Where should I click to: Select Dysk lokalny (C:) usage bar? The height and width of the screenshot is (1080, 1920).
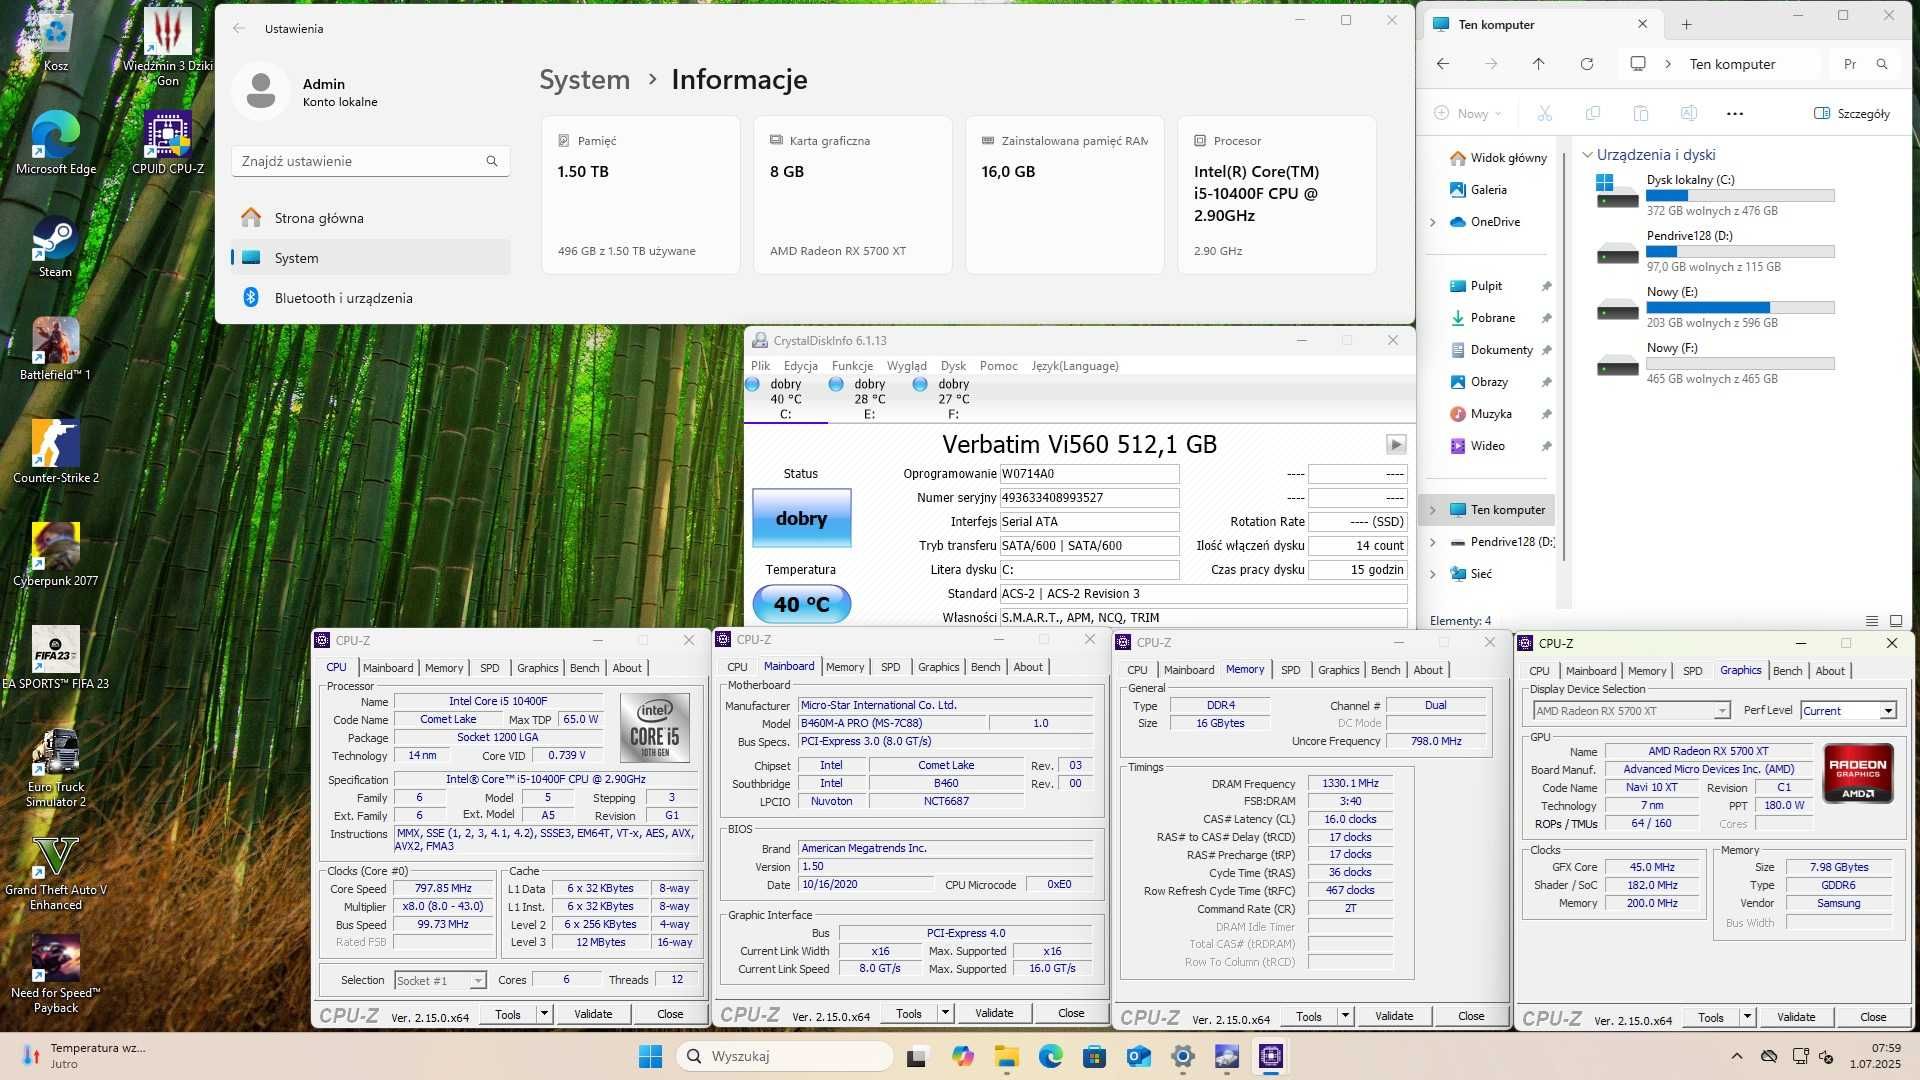pos(1740,196)
